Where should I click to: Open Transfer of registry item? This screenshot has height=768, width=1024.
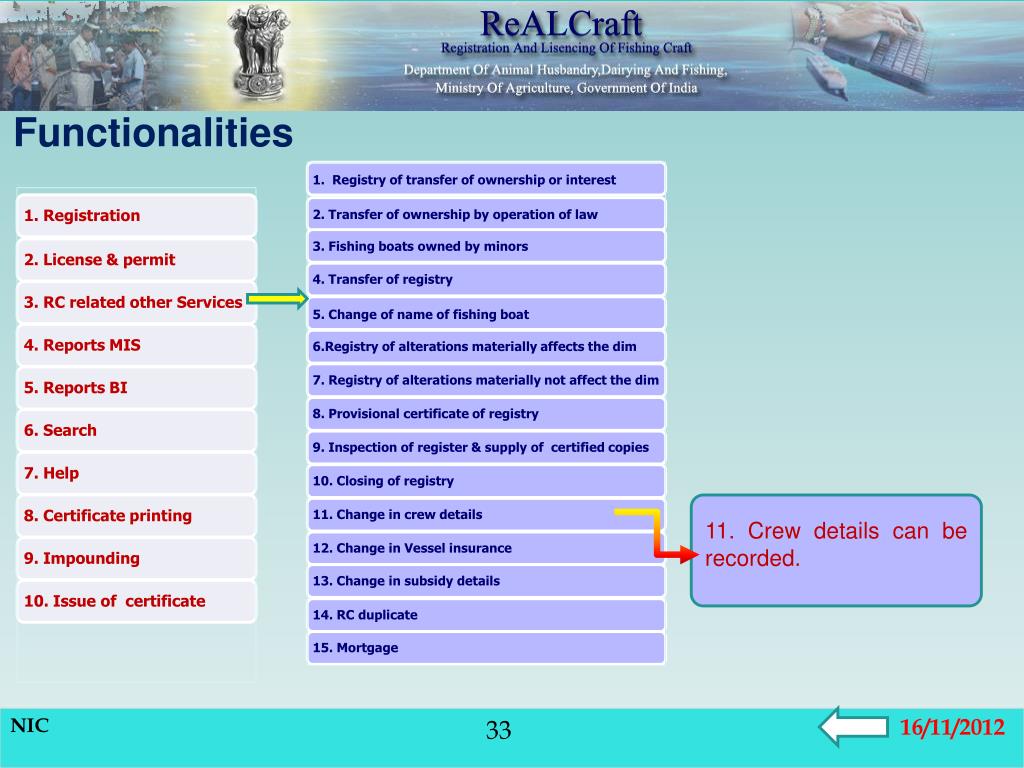(x=486, y=280)
